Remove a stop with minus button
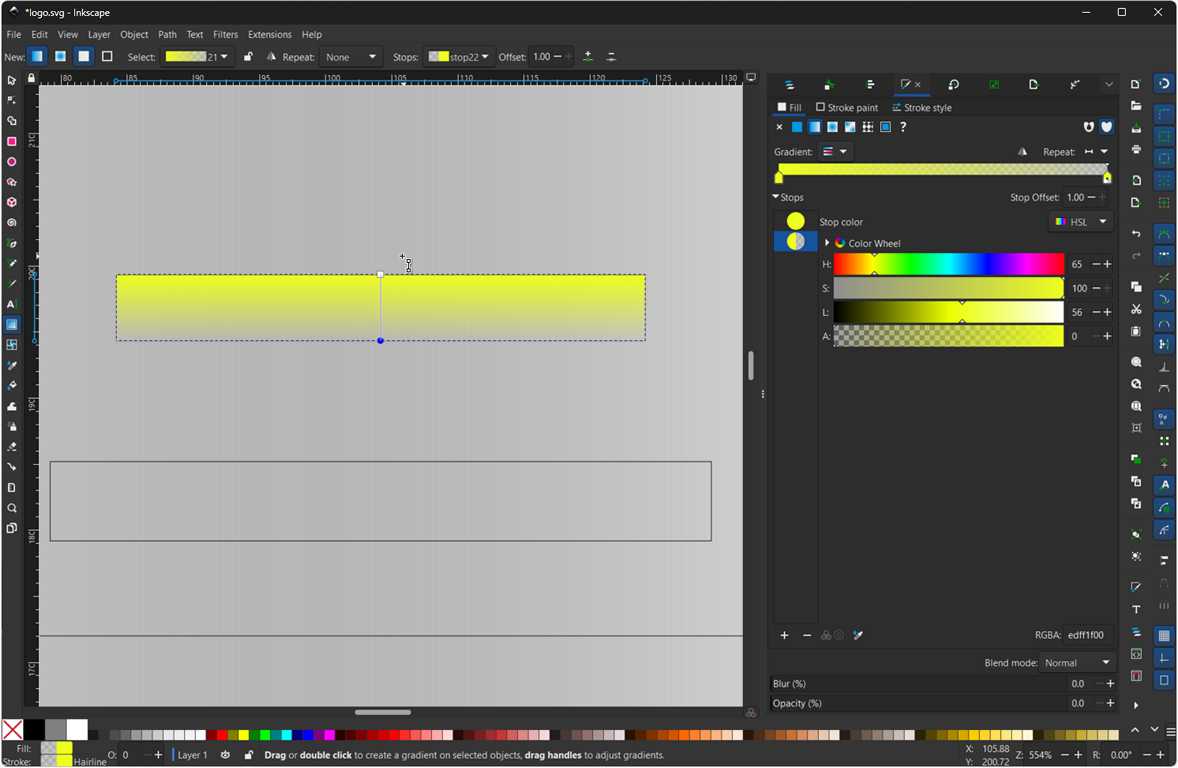Viewport: 1178px width, 768px height. pyautogui.click(x=807, y=635)
